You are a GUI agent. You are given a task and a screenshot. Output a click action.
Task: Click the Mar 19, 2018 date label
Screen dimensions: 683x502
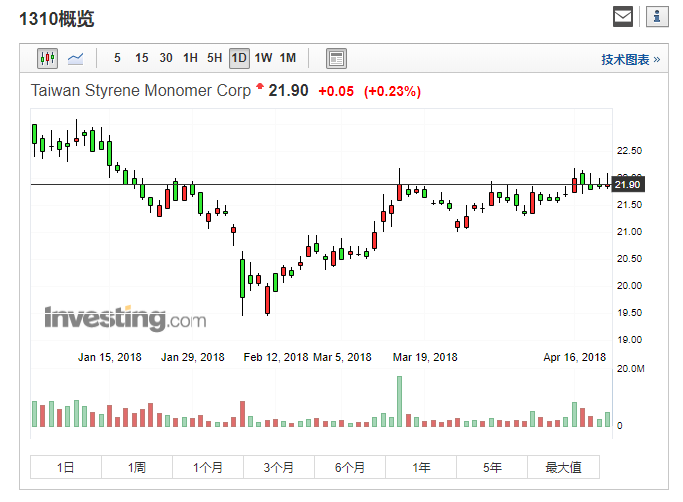tap(425, 357)
